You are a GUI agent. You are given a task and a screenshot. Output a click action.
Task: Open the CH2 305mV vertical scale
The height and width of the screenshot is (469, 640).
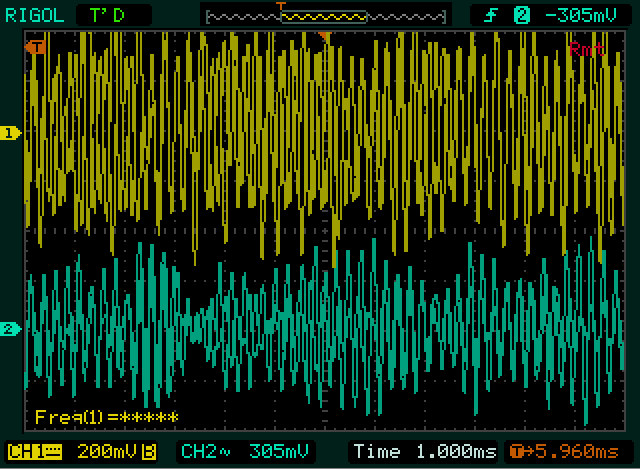tap(280, 452)
